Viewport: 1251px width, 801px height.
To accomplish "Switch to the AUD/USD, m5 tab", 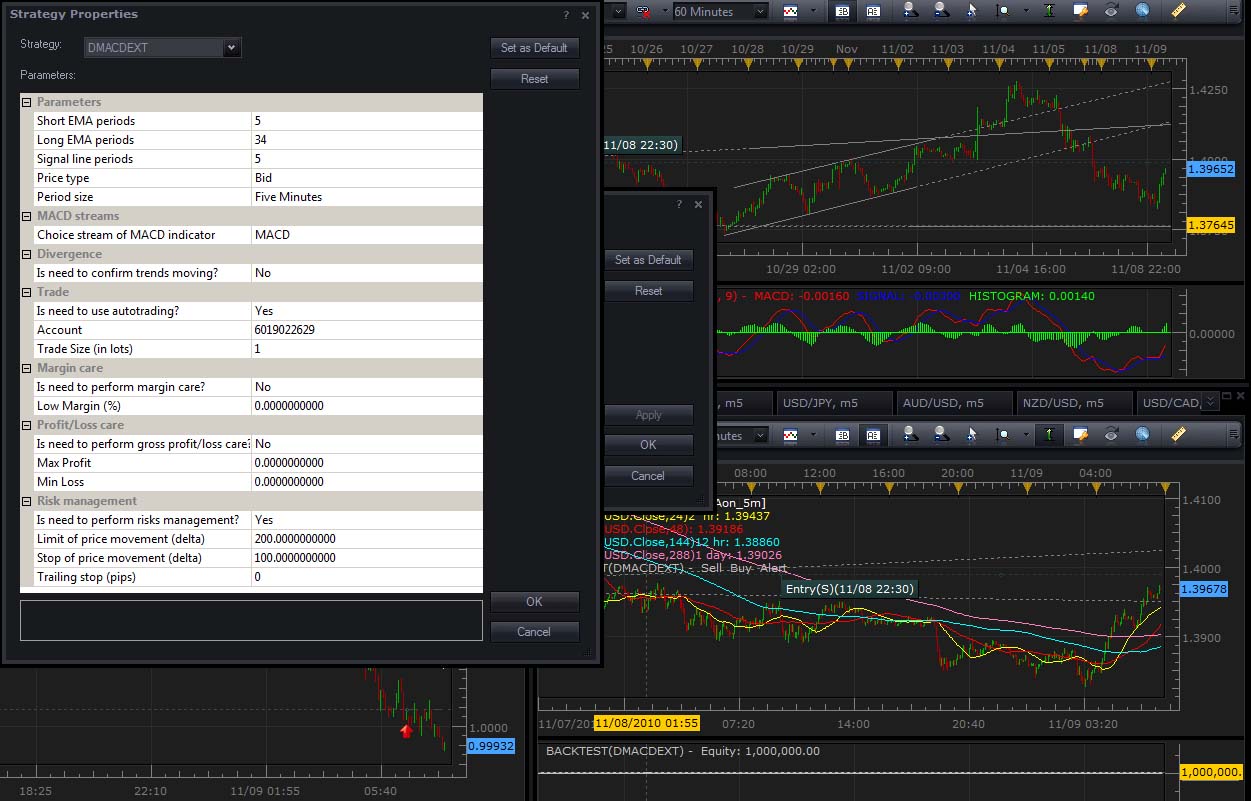I will [954, 403].
